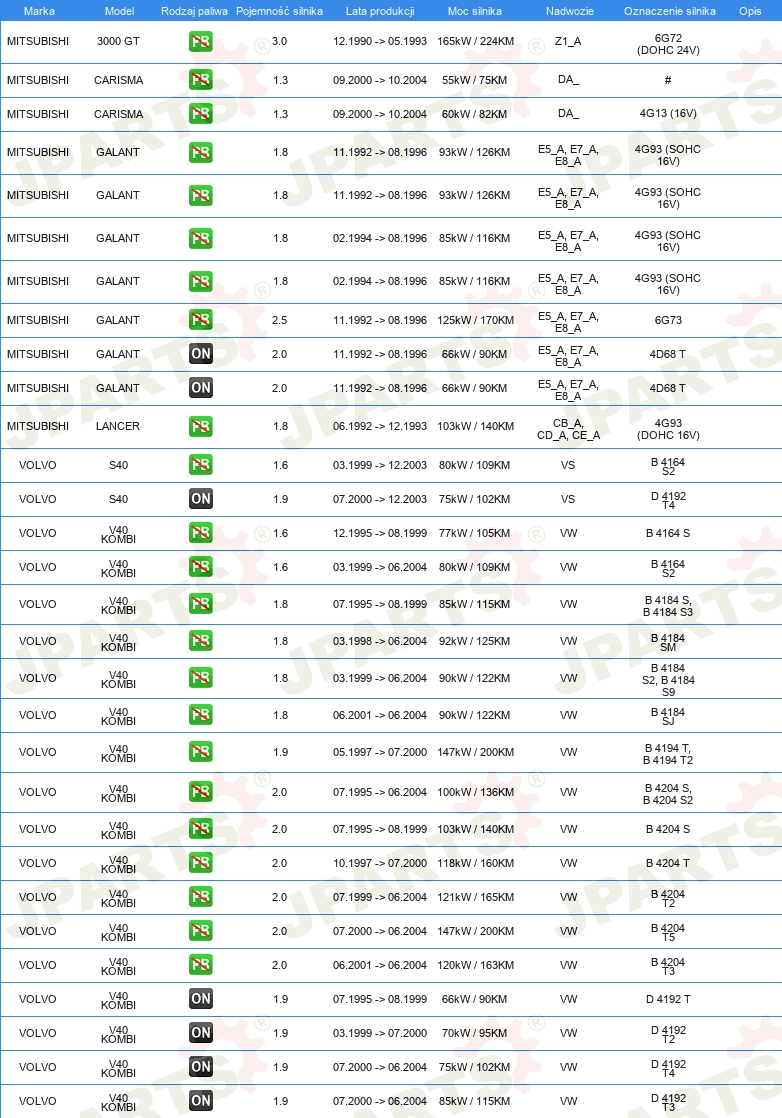
Task: Click the 'B 4204 T2' engine code cell
Action: coord(668,898)
